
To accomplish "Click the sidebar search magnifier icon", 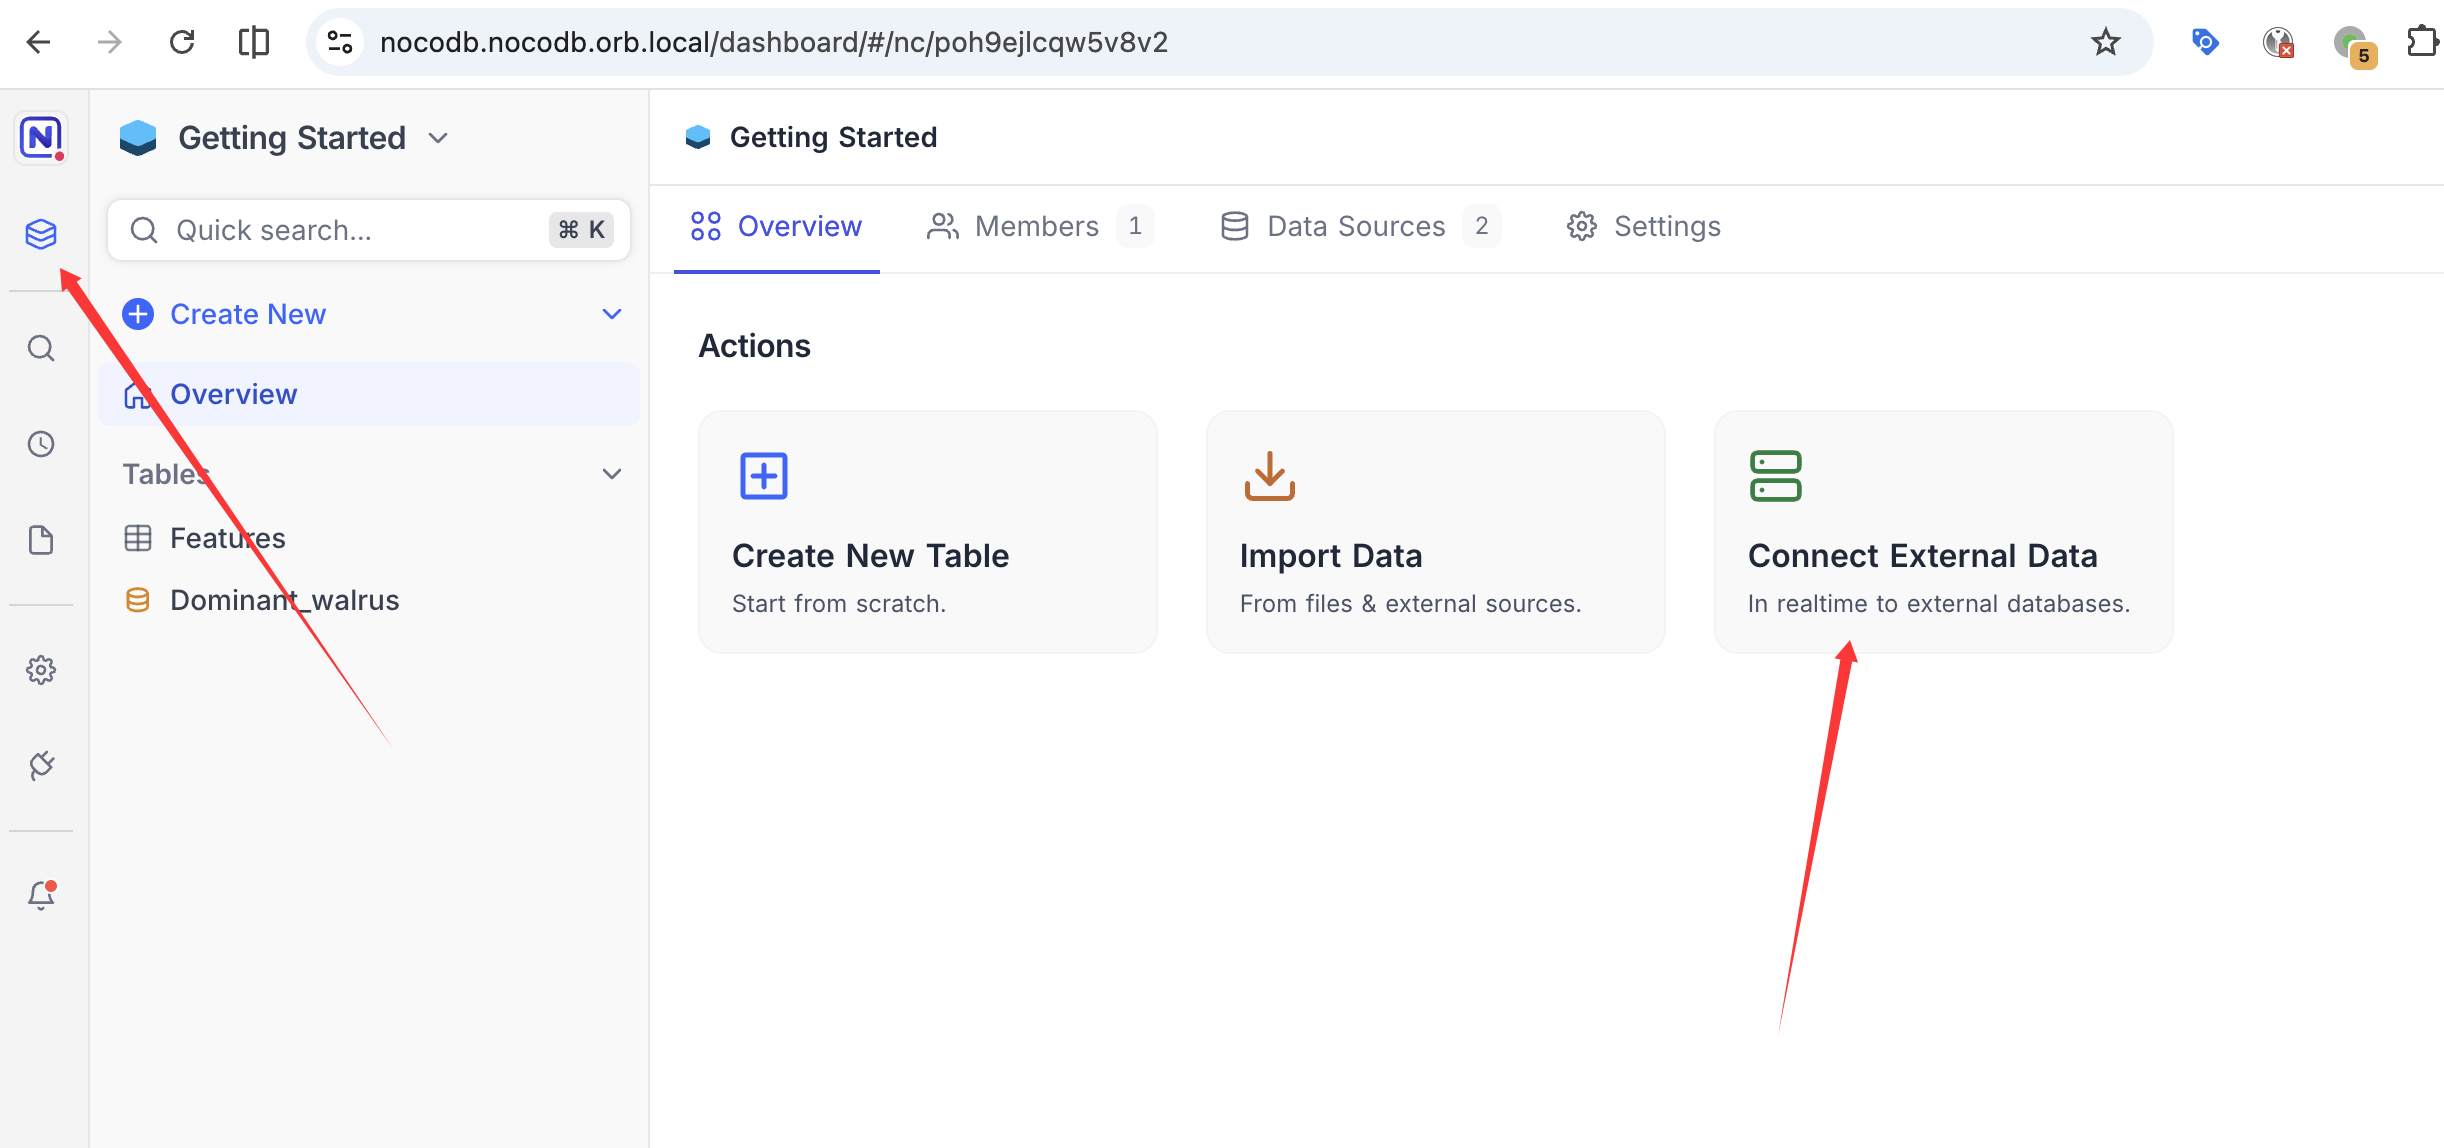I will point(41,348).
